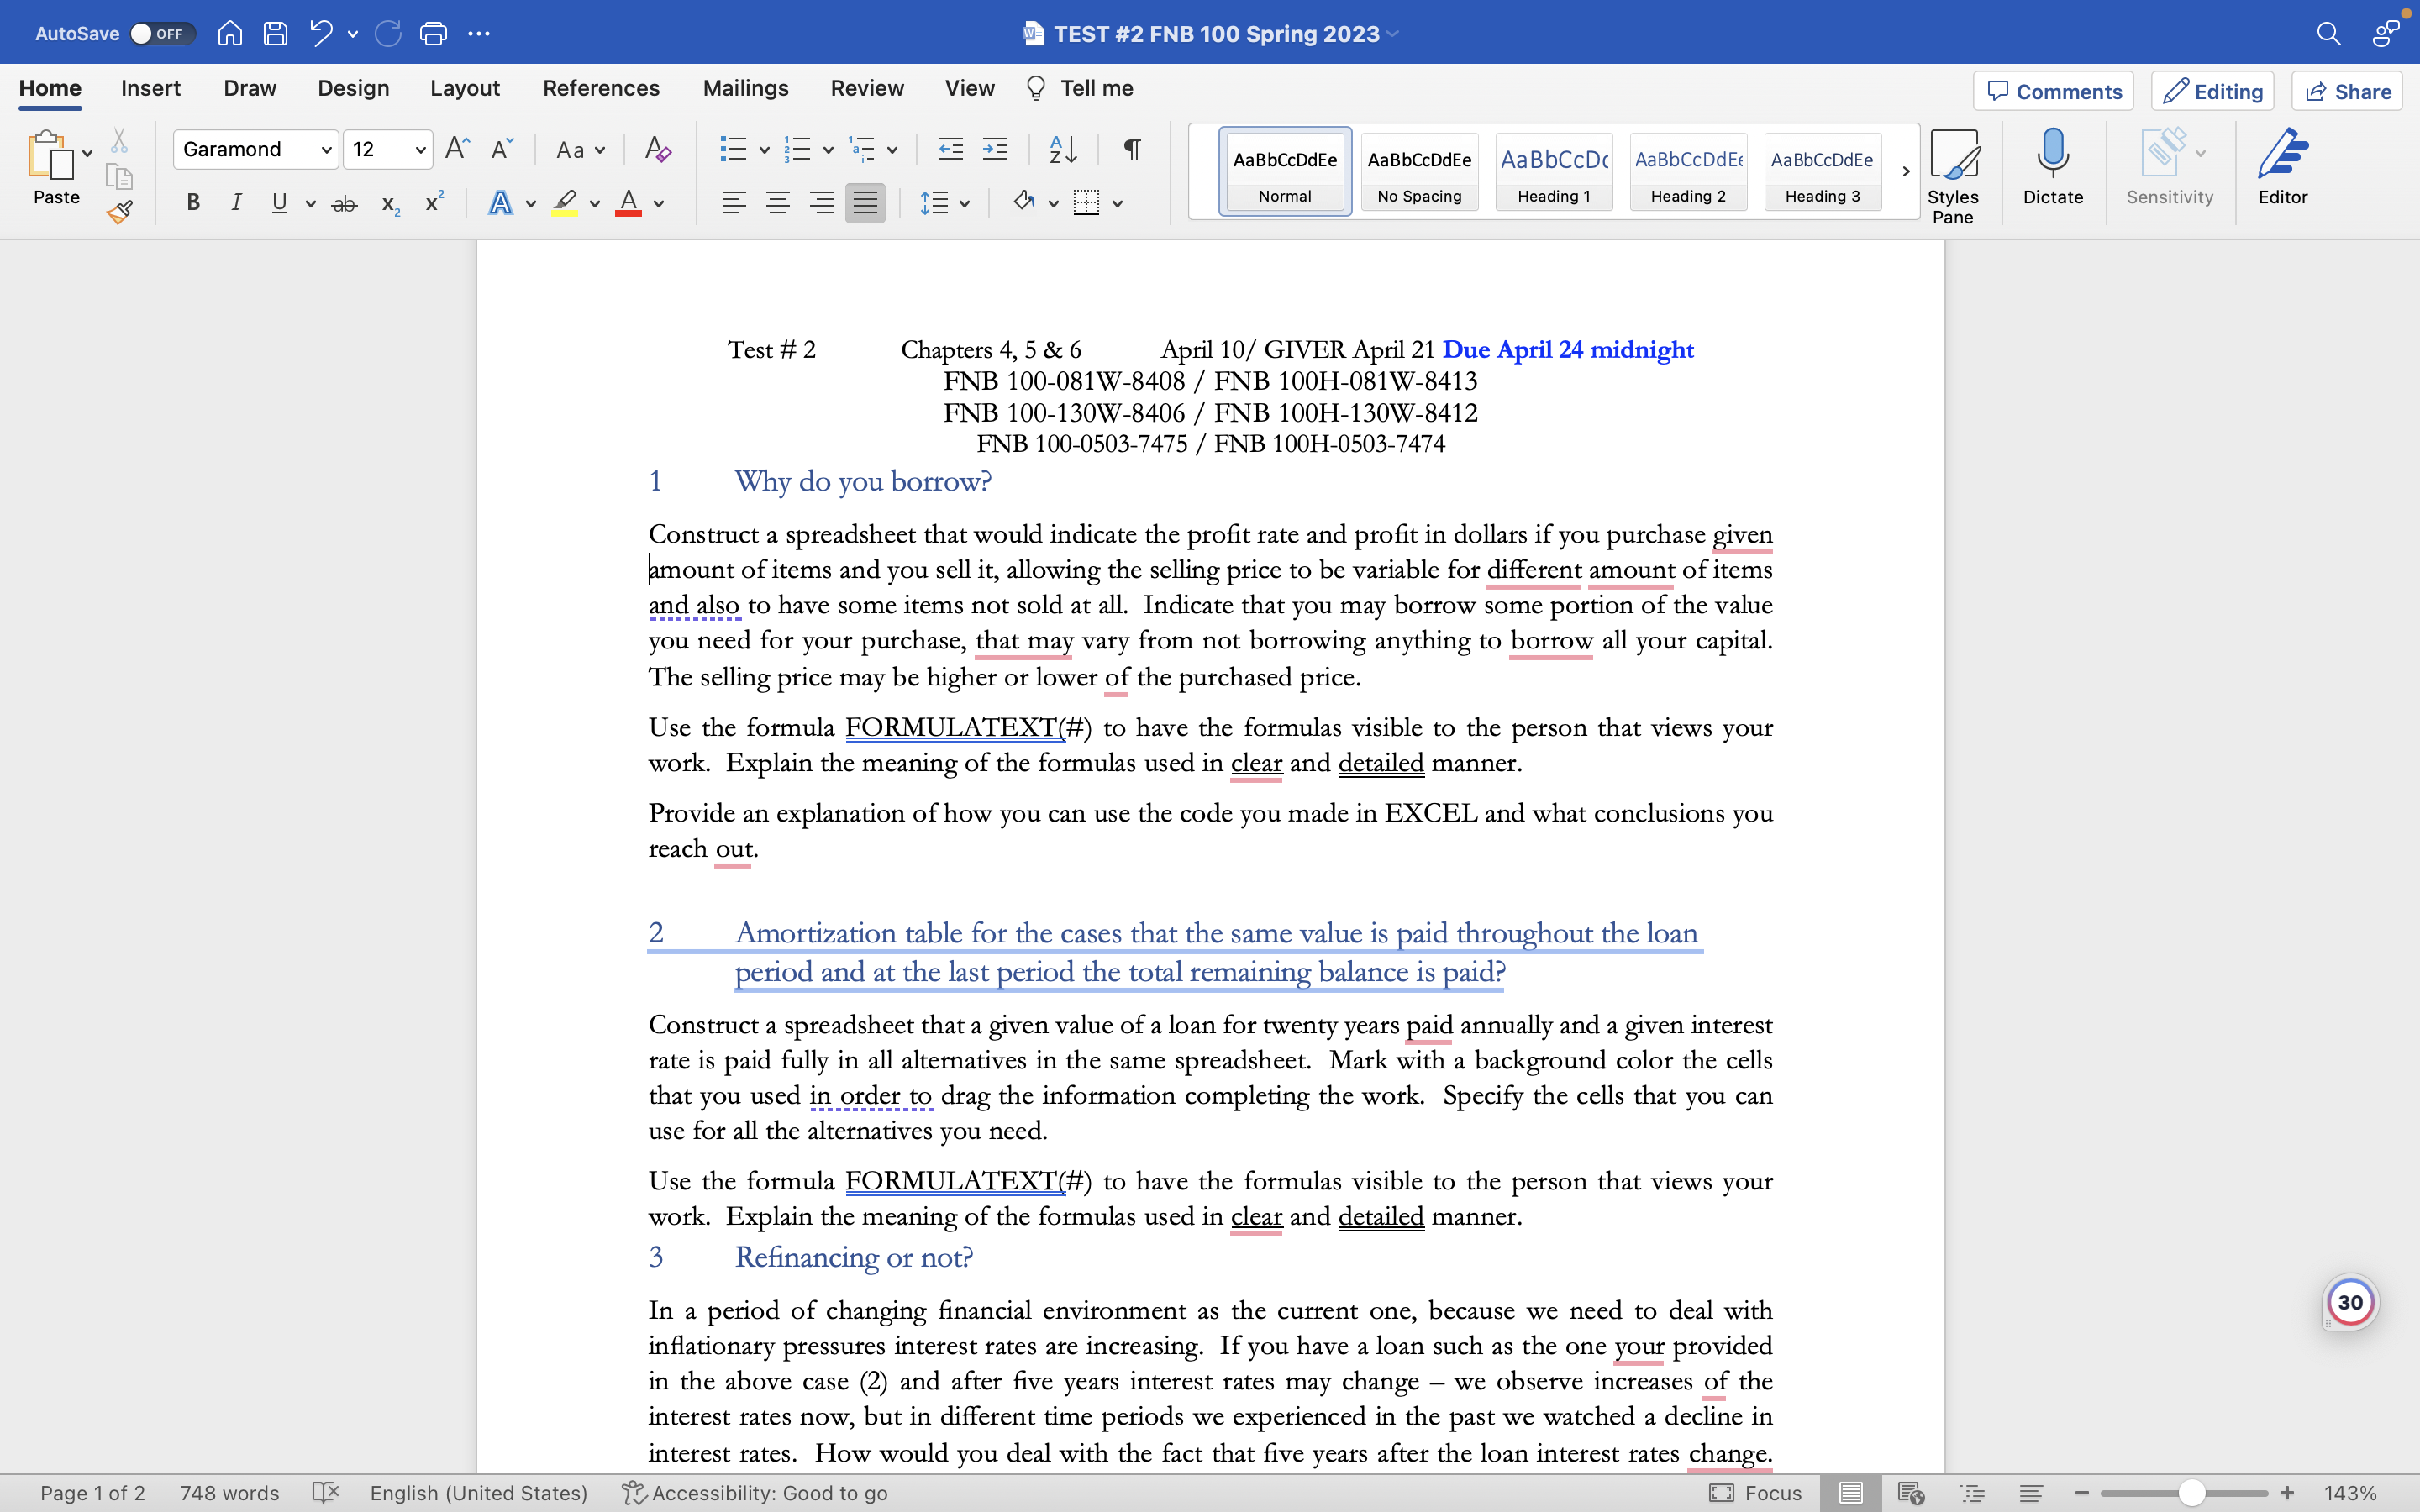
Task: Toggle Bold formatting
Action: pos(192,203)
